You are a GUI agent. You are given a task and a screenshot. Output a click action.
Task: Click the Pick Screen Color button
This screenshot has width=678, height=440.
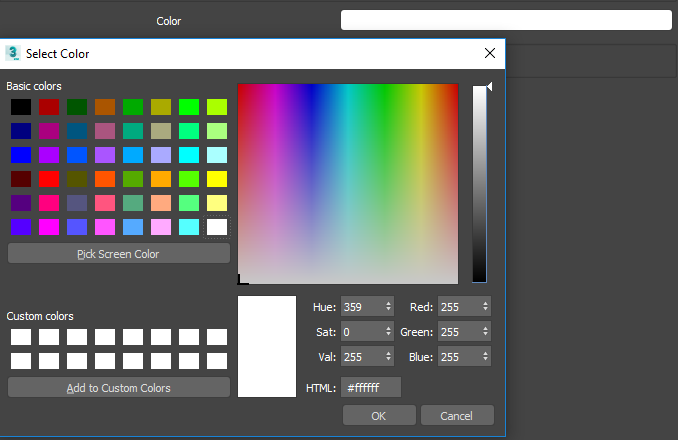coord(118,254)
